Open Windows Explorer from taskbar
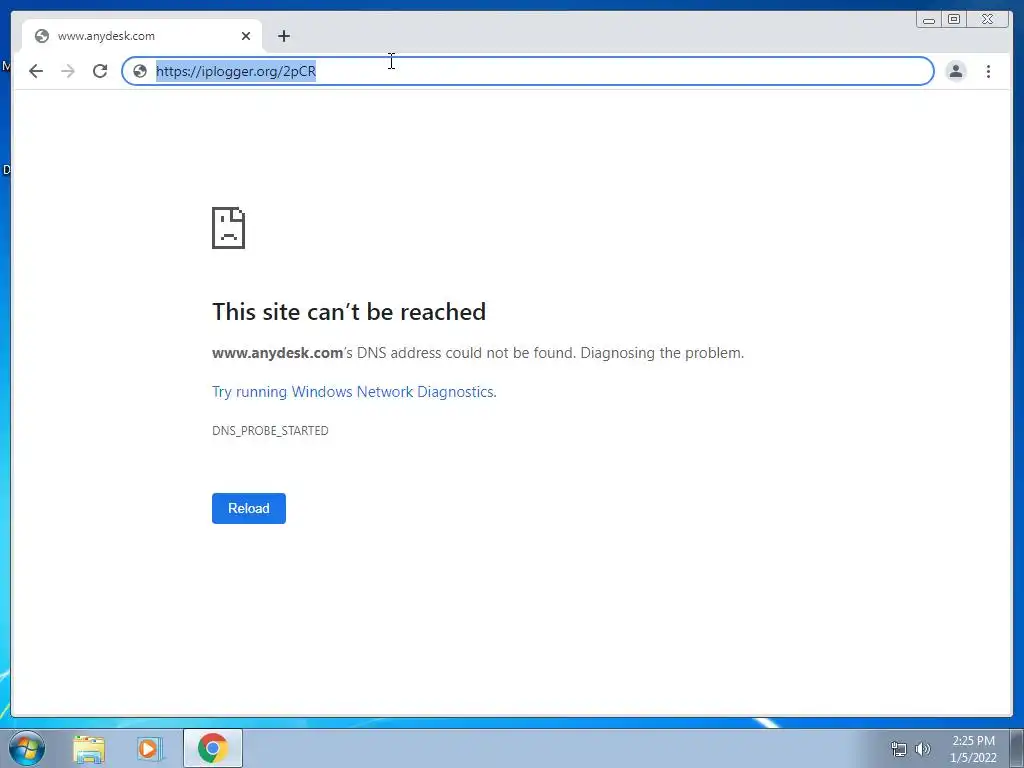 pos(89,748)
